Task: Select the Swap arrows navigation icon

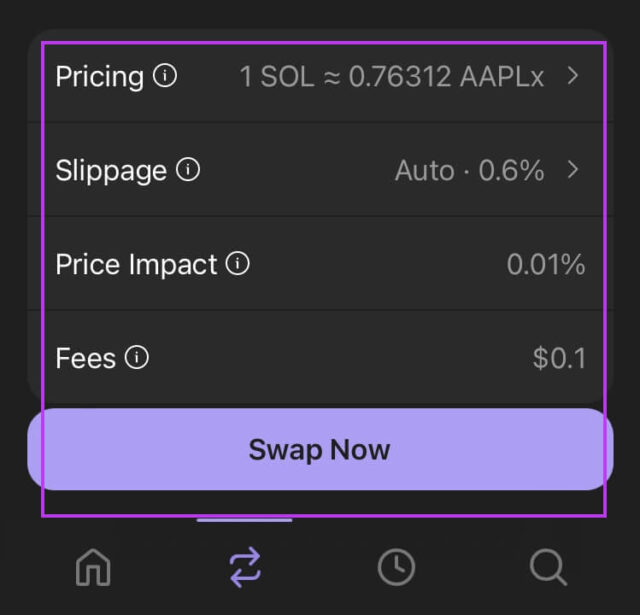Action: [x=245, y=568]
